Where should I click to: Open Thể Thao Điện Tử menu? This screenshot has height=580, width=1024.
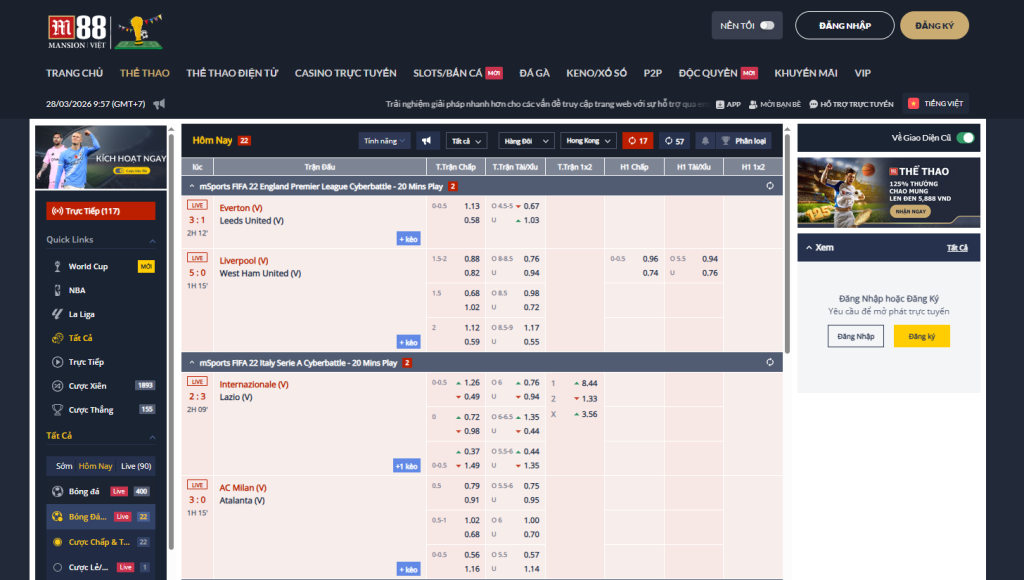pos(232,73)
